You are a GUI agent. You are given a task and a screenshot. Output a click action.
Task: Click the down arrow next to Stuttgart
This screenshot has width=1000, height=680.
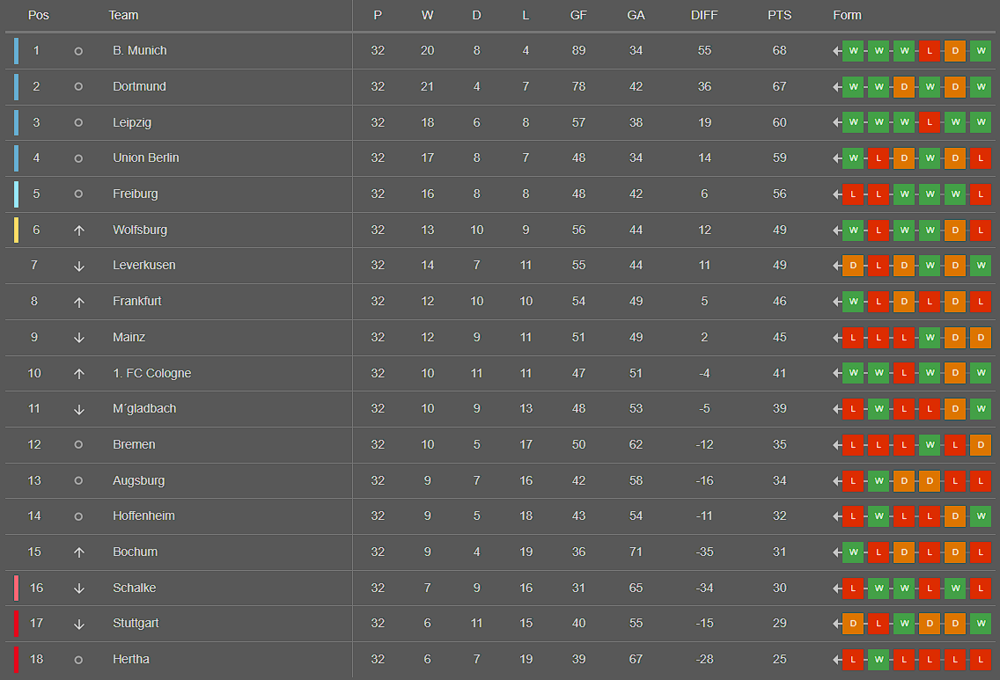point(79,624)
